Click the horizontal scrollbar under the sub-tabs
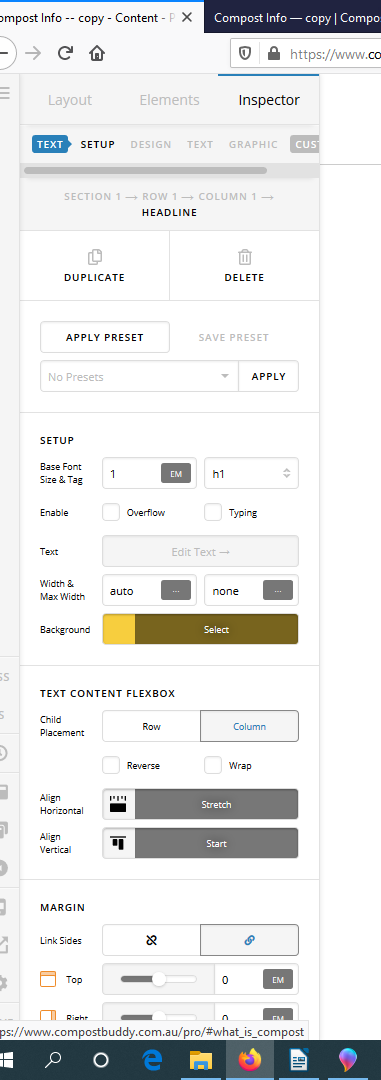Viewport: 381px width, 1080px height. (145, 170)
